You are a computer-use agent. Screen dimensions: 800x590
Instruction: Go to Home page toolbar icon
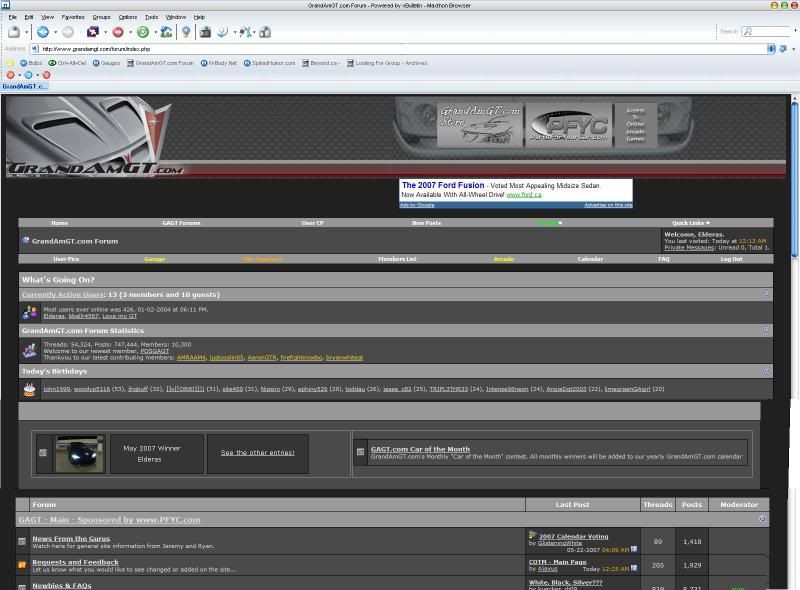[166, 32]
